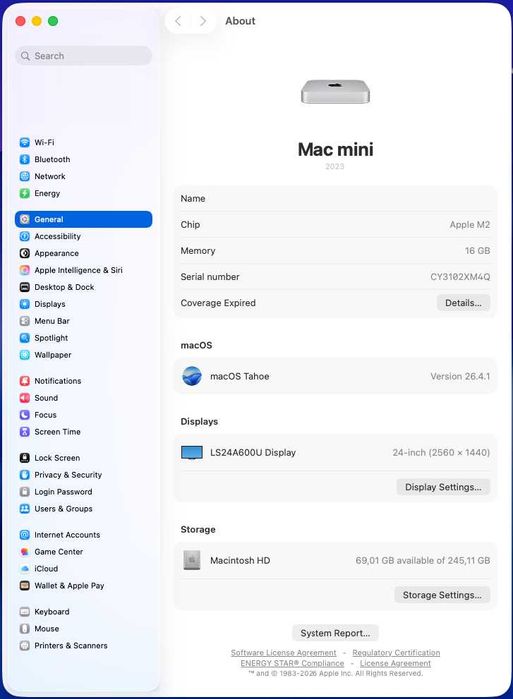Open Display Settings button
The height and width of the screenshot is (699, 513).
(x=443, y=487)
